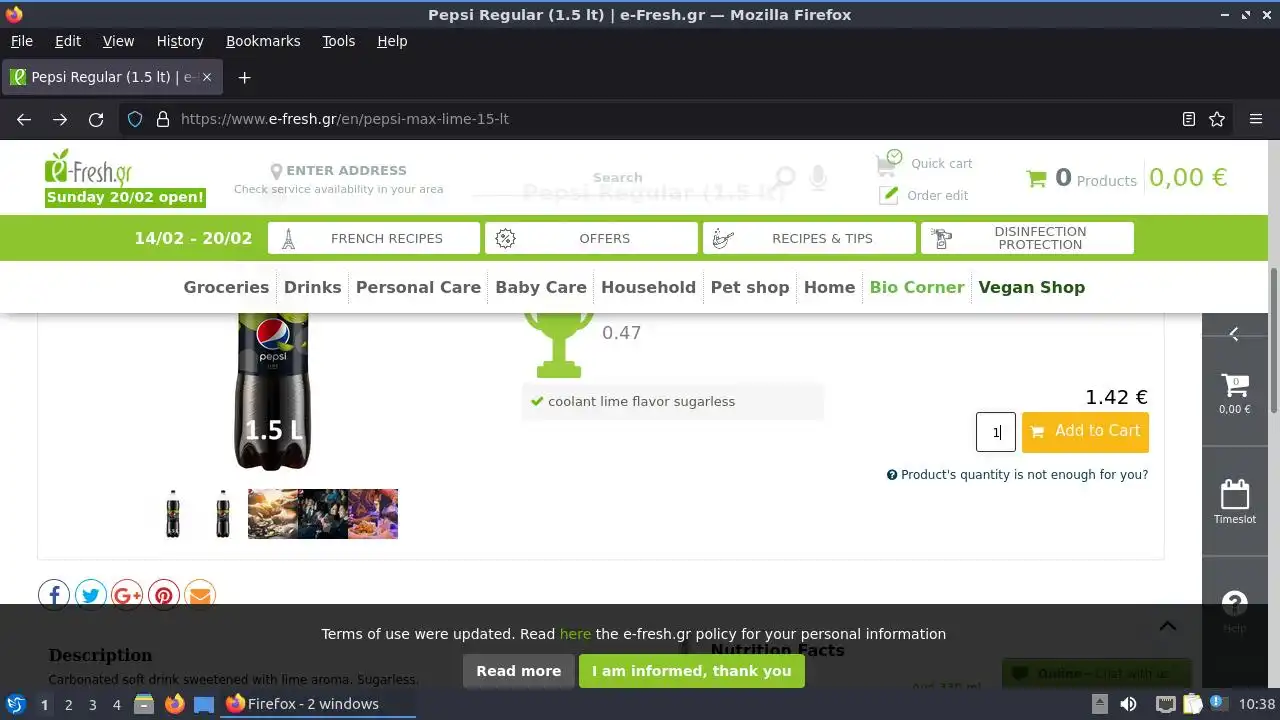Screen dimensions: 1280x720
Task: View site security via the padlock icon
Action: point(163,119)
